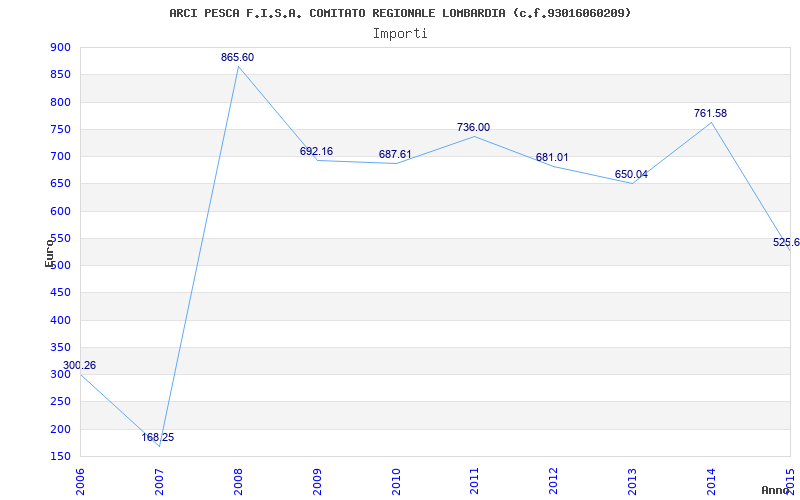Click the x-axis year 2009

316,482
